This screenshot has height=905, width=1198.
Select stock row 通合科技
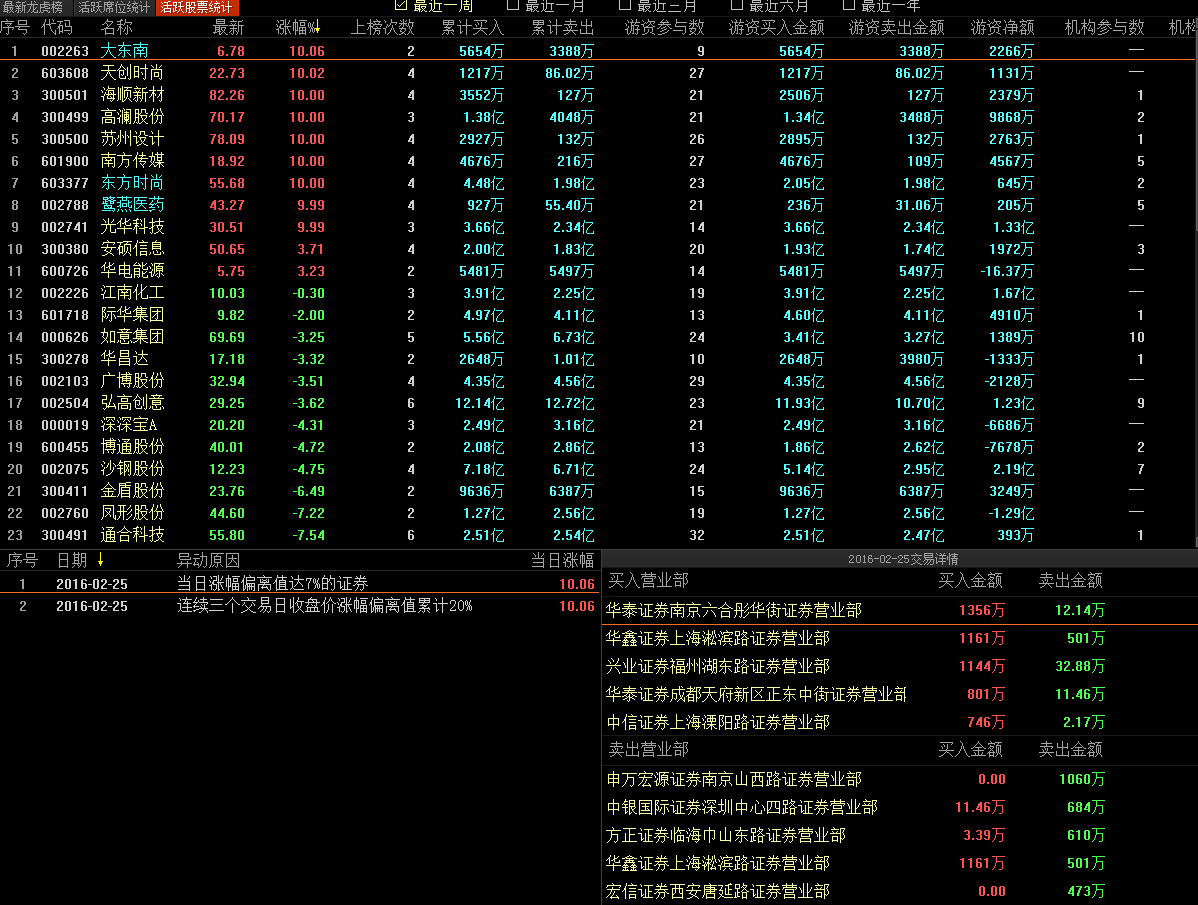[x=597, y=535]
